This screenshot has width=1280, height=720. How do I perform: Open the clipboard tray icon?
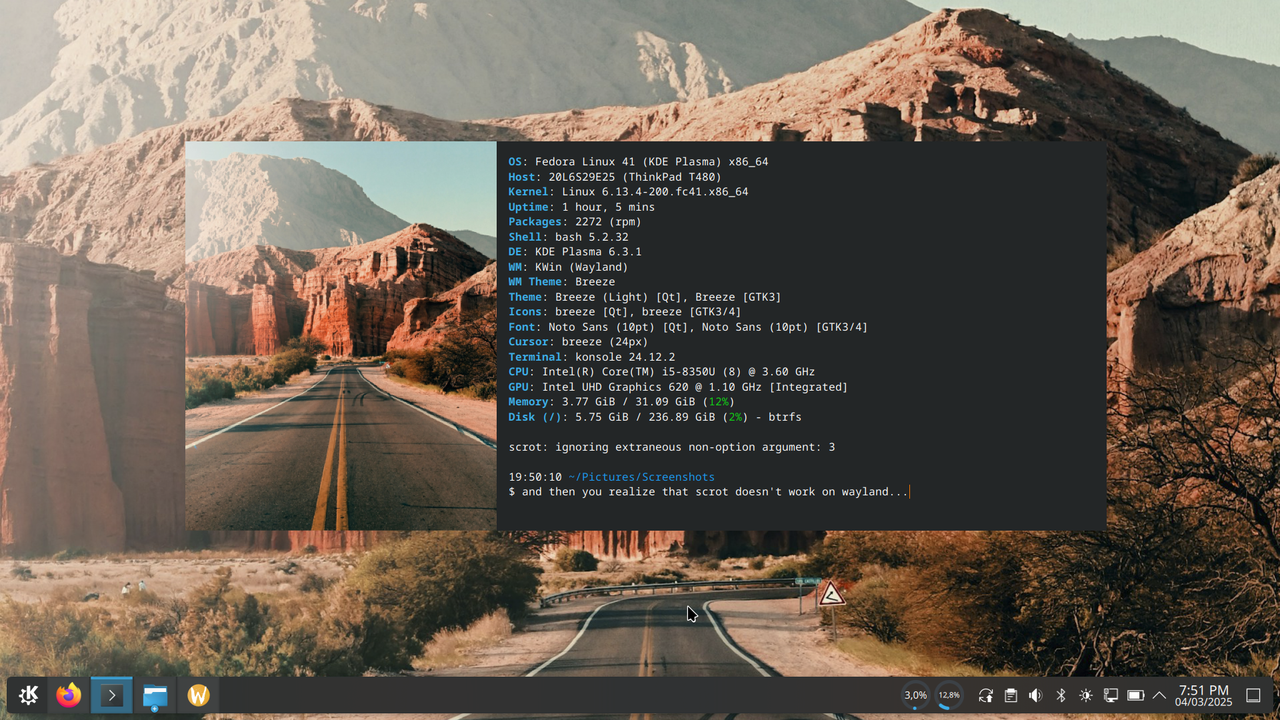pyautogui.click(x=1011, y=695)
